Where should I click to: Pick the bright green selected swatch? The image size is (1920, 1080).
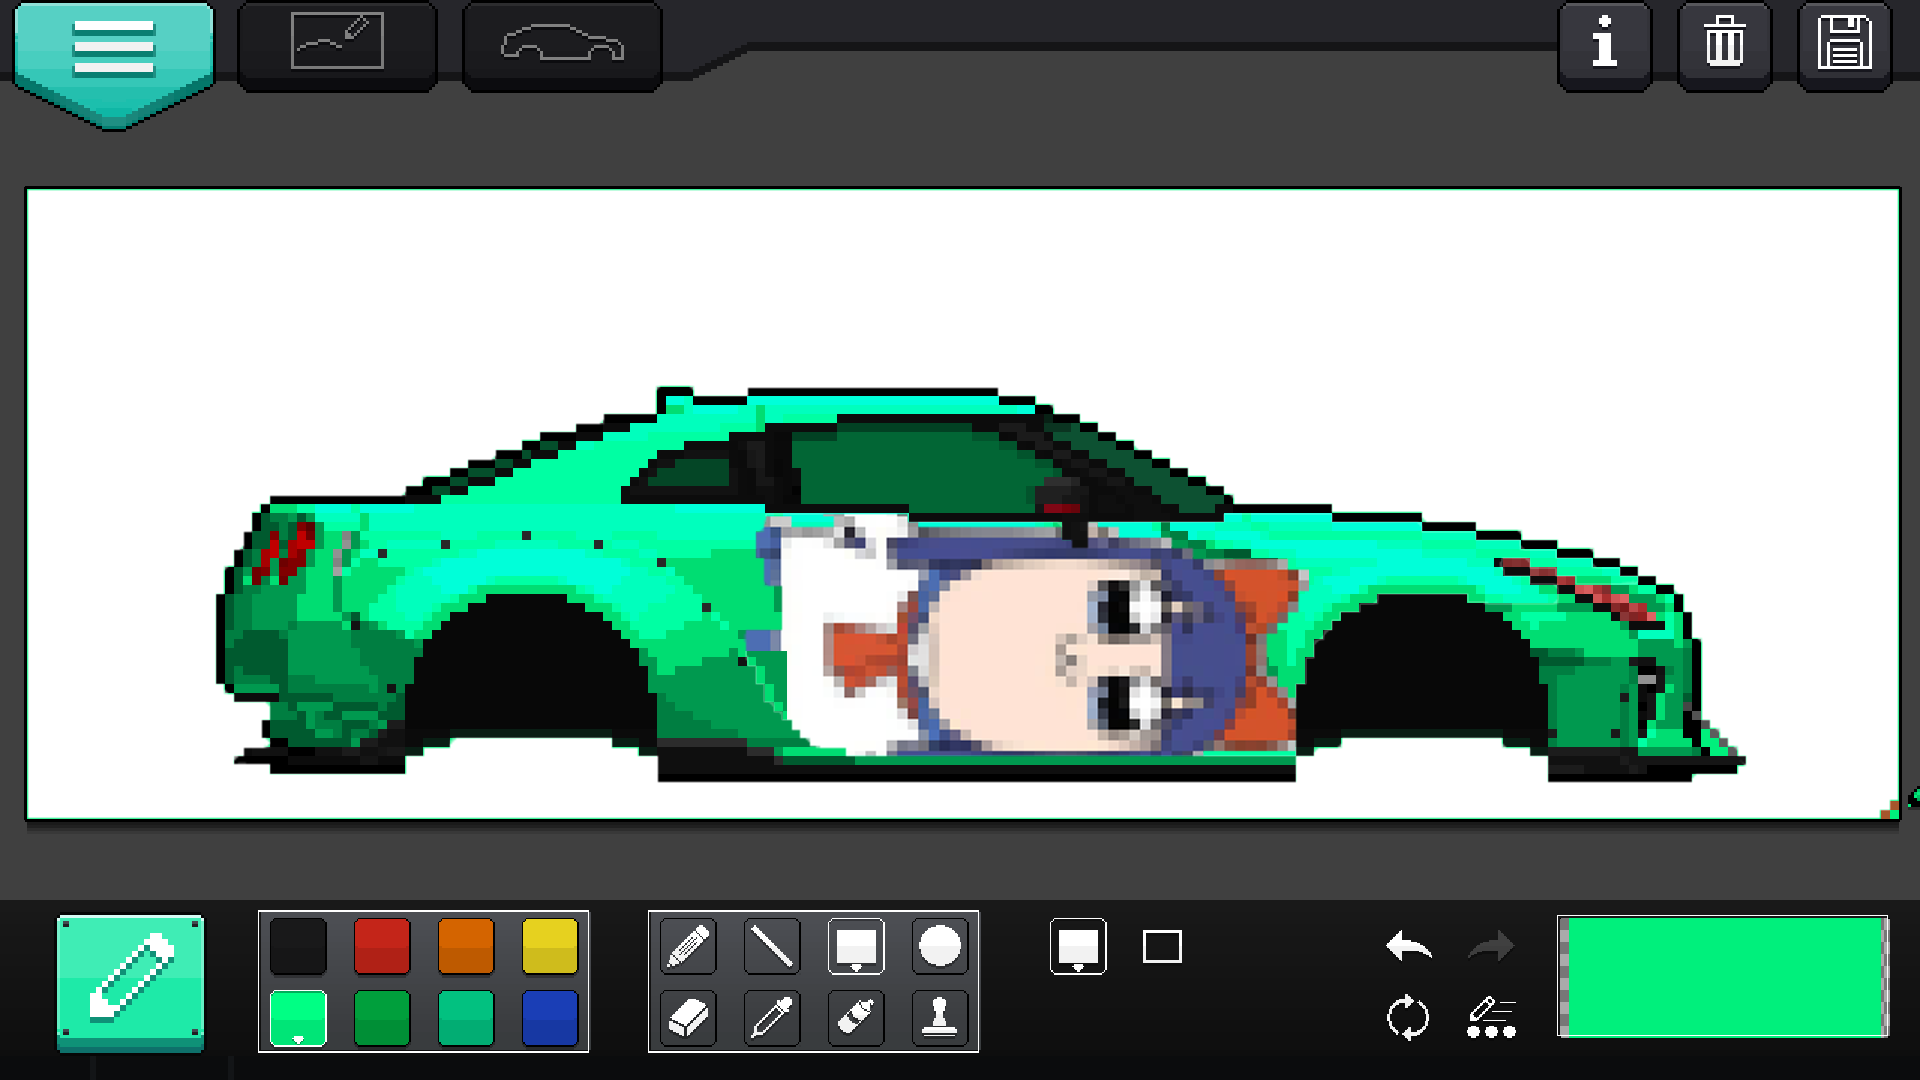pyautogui.click(x=298, y=1018)
